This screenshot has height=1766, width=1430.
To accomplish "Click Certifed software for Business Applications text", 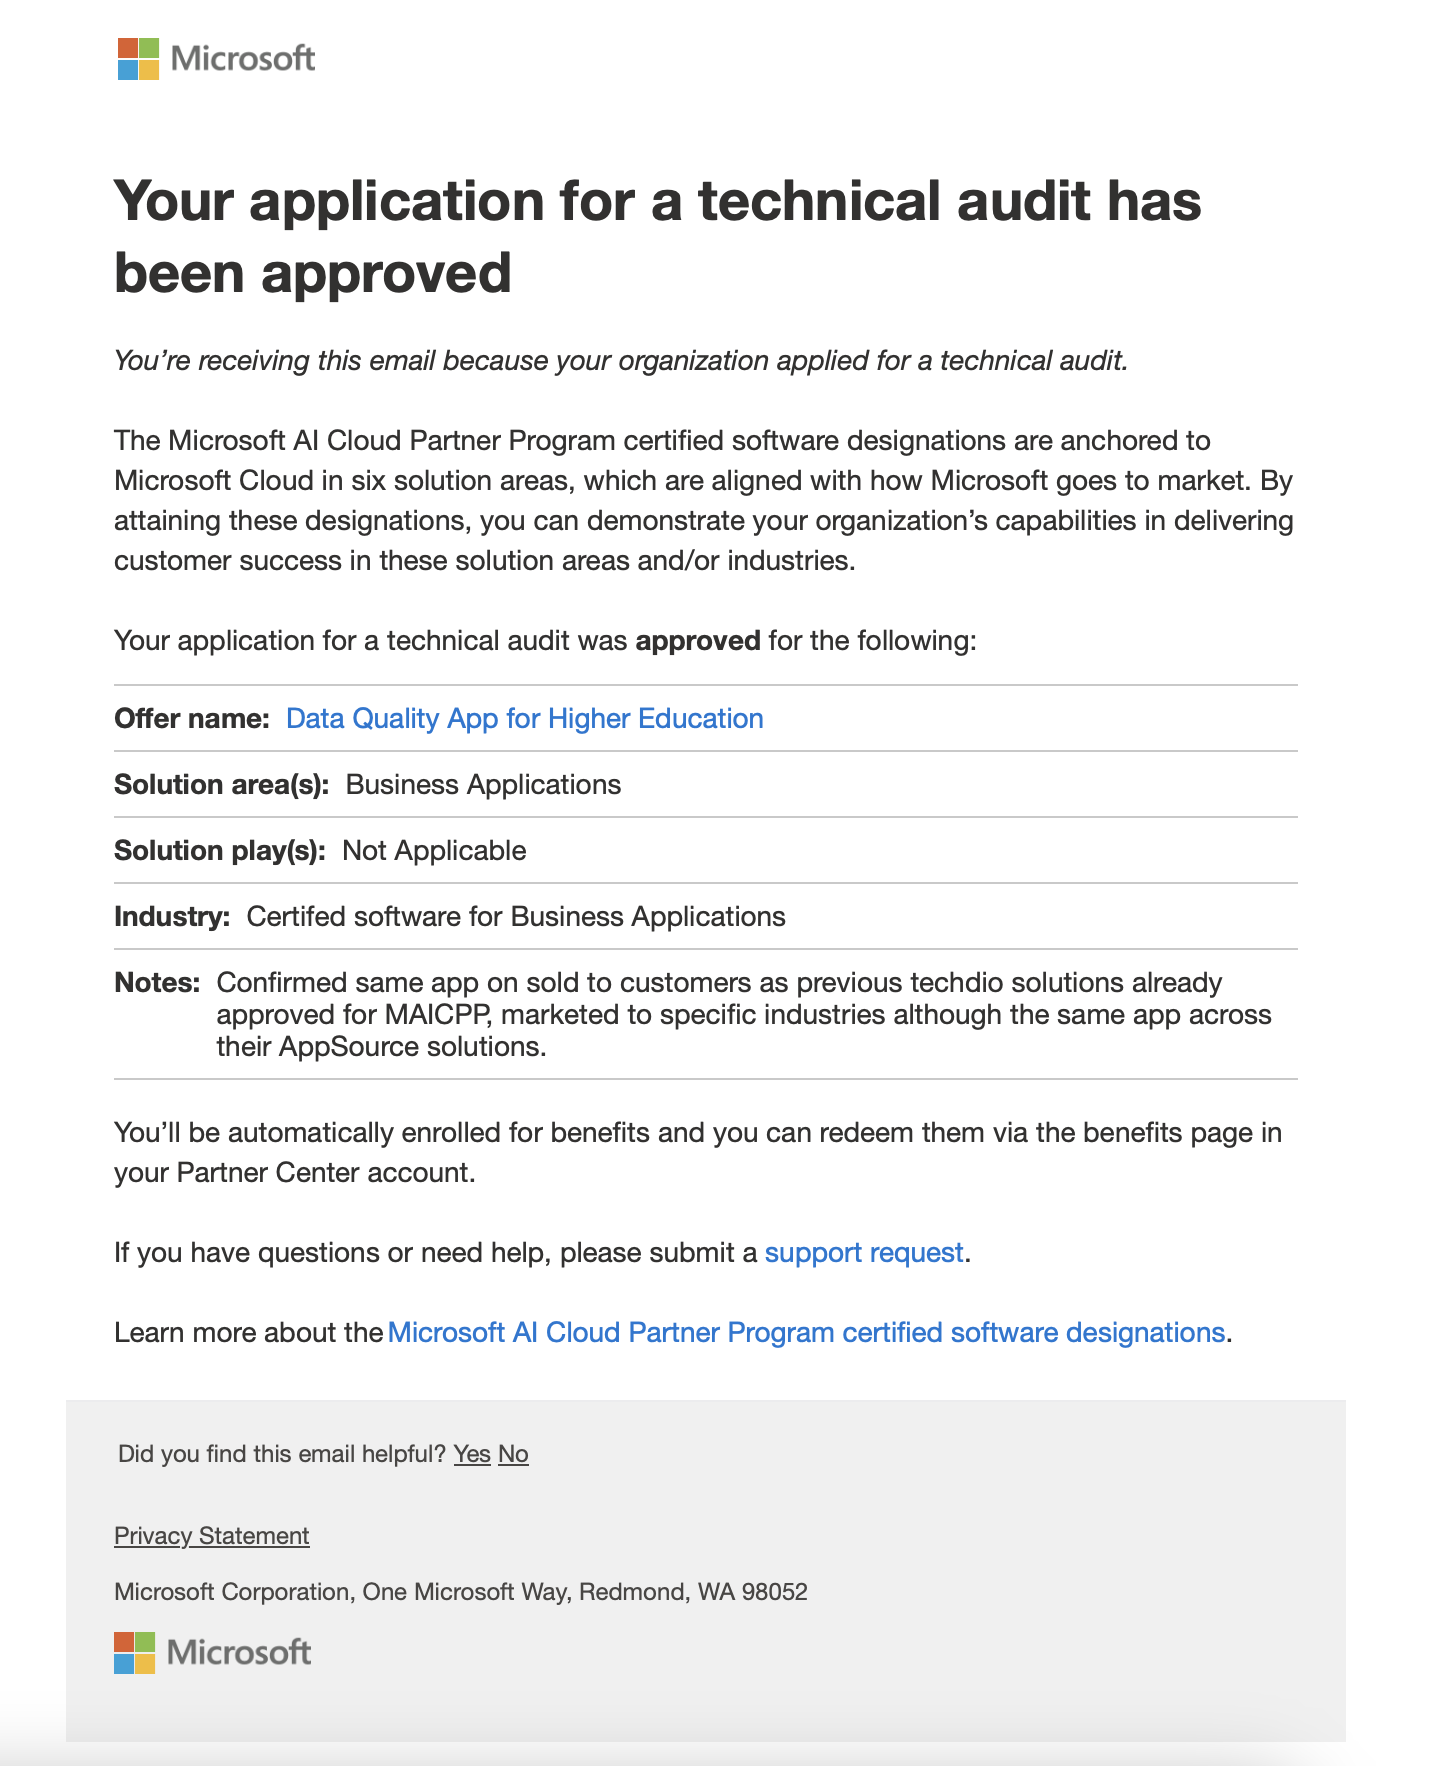I will pyautogui.click(x=516, y=916).
